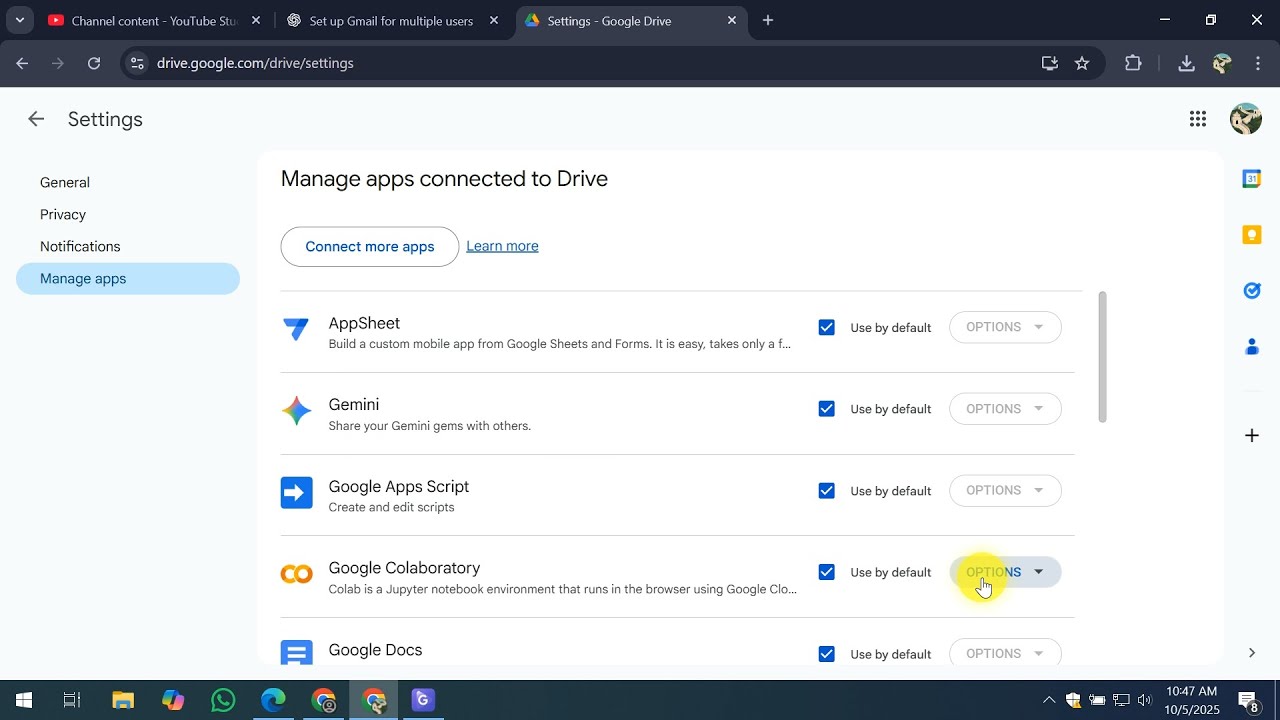Open the Windows Start menu
The width and height of the screenshot is (1280, 720).
24,700
